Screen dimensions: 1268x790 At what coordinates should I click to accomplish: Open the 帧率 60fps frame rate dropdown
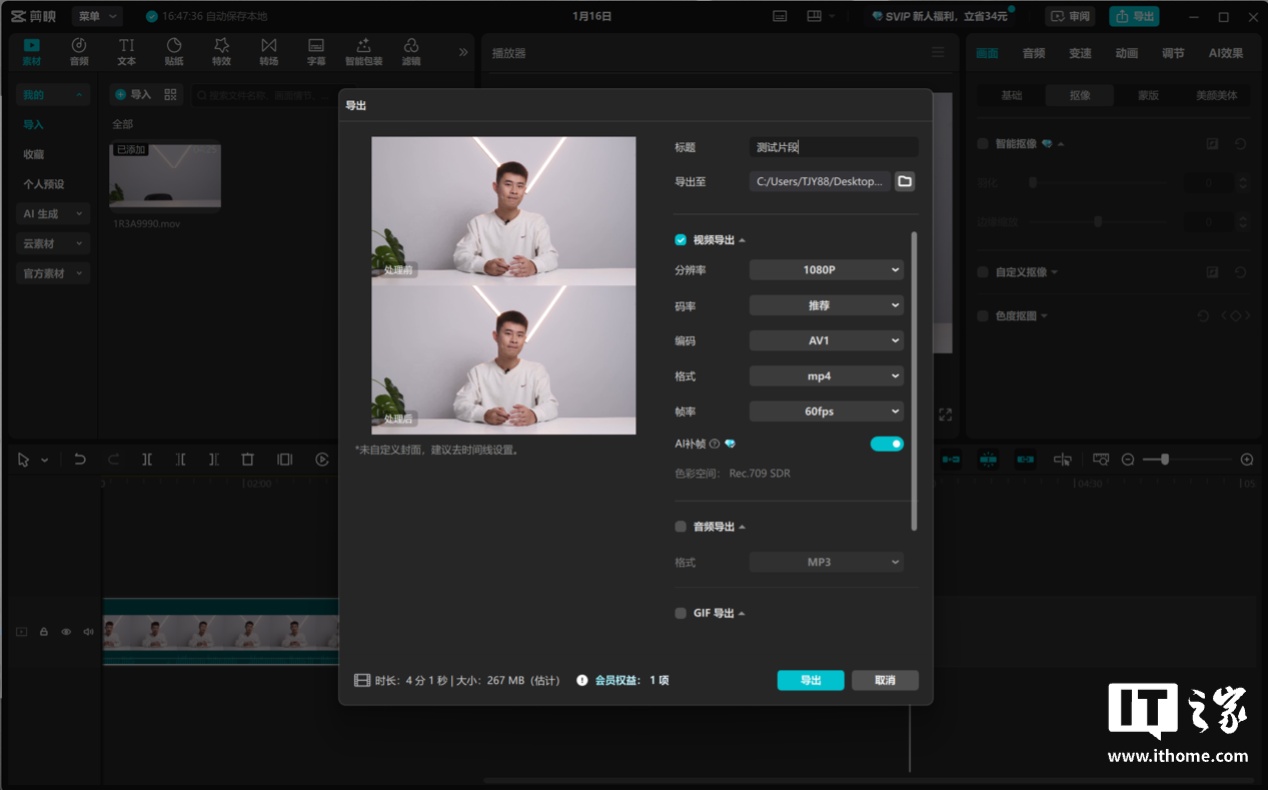826,412
